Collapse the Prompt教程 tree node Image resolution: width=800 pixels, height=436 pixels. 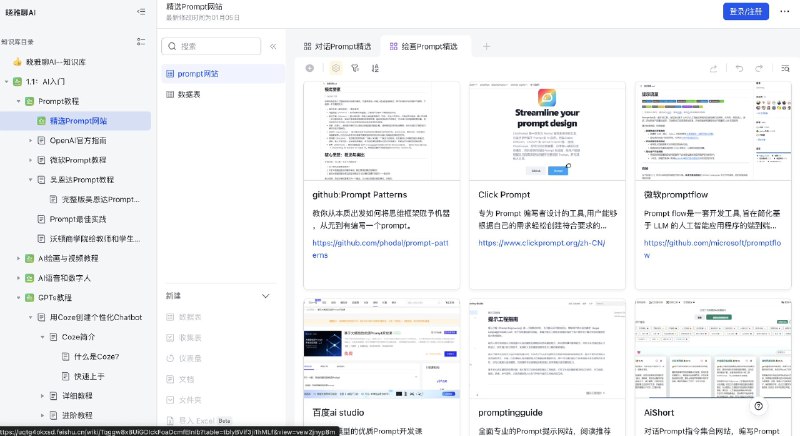pos(18,101)
